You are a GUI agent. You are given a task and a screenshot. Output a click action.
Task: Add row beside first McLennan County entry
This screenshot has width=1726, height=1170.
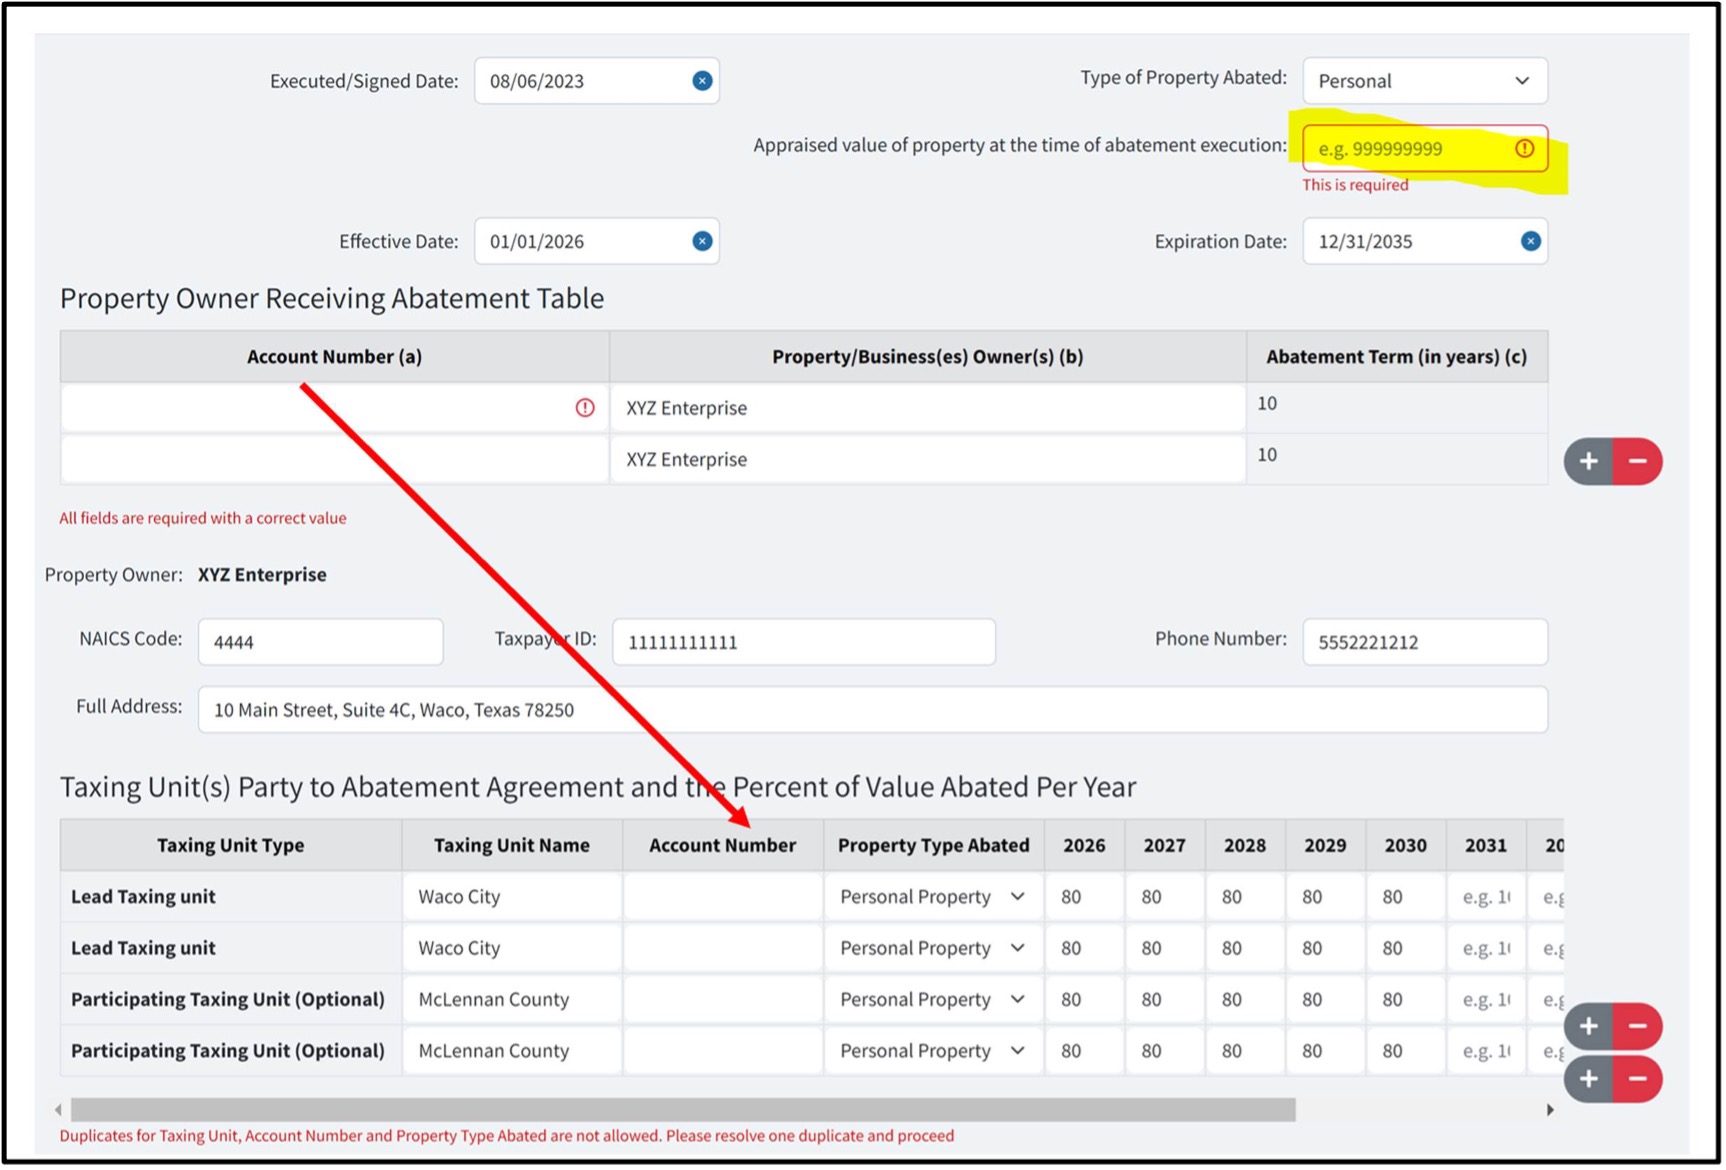[x=1588, y=1026]
